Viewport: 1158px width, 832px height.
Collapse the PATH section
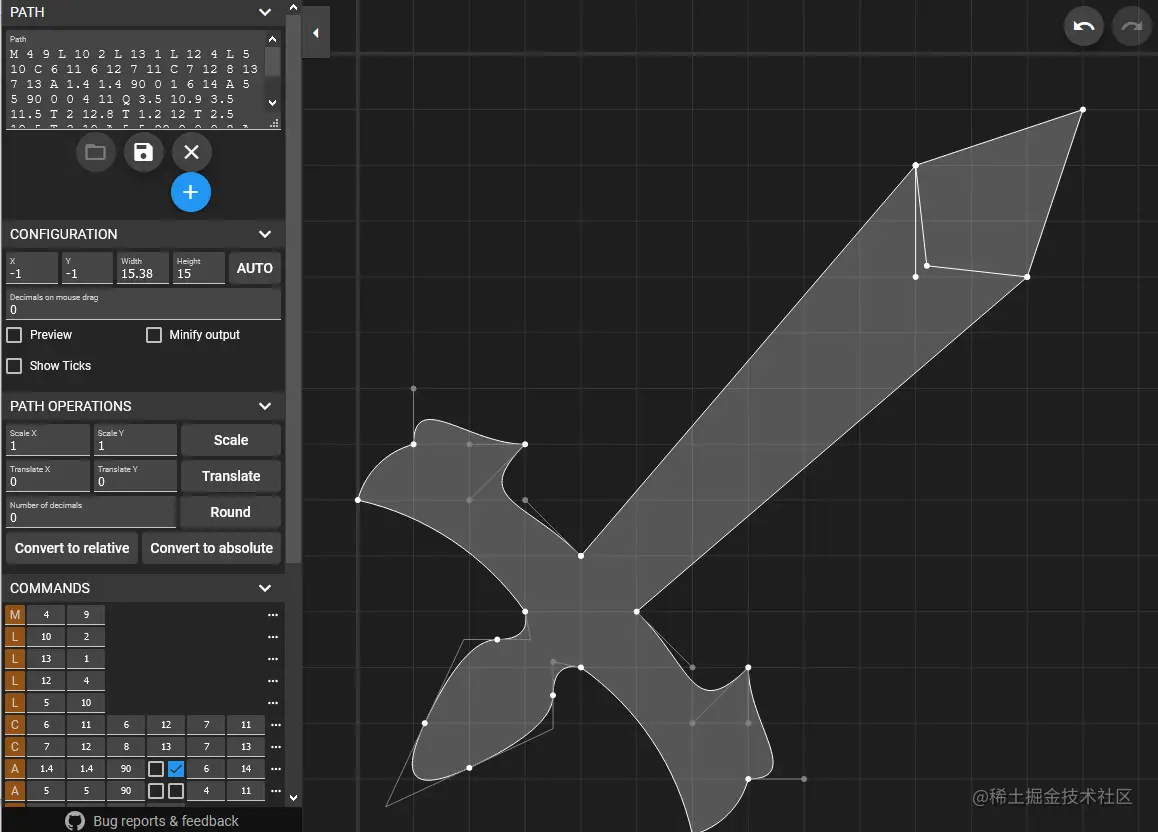[265, 13]
